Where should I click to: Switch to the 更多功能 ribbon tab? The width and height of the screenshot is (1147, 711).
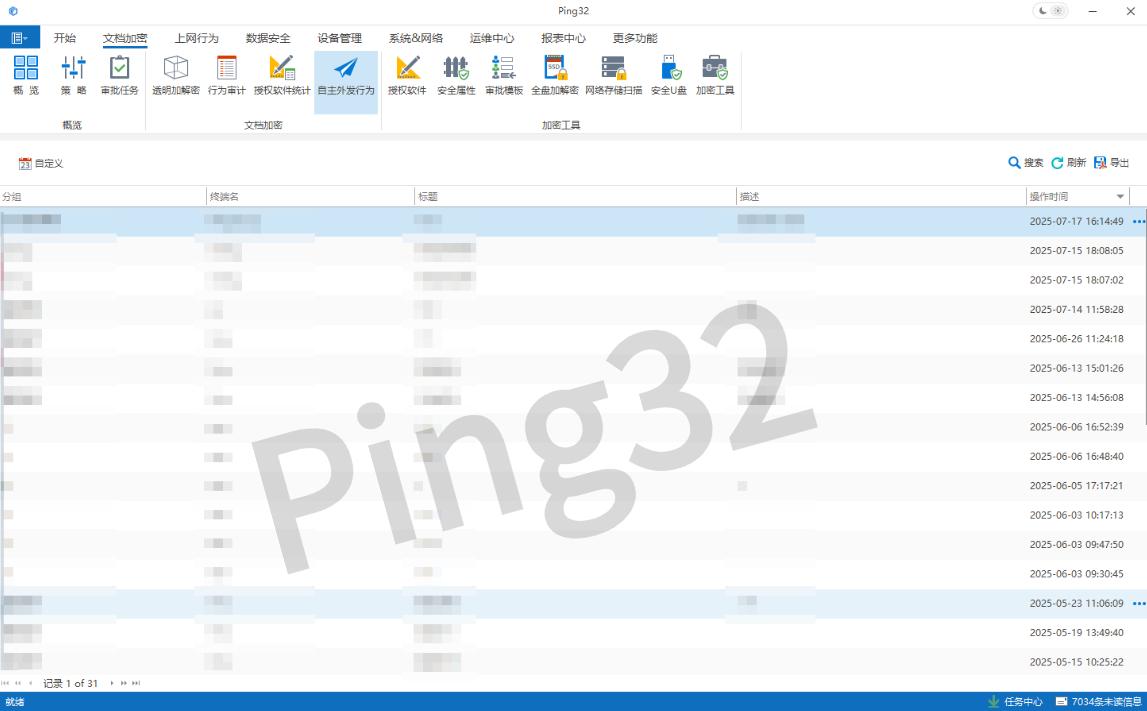pyautogui.click(x=635, y=38)
